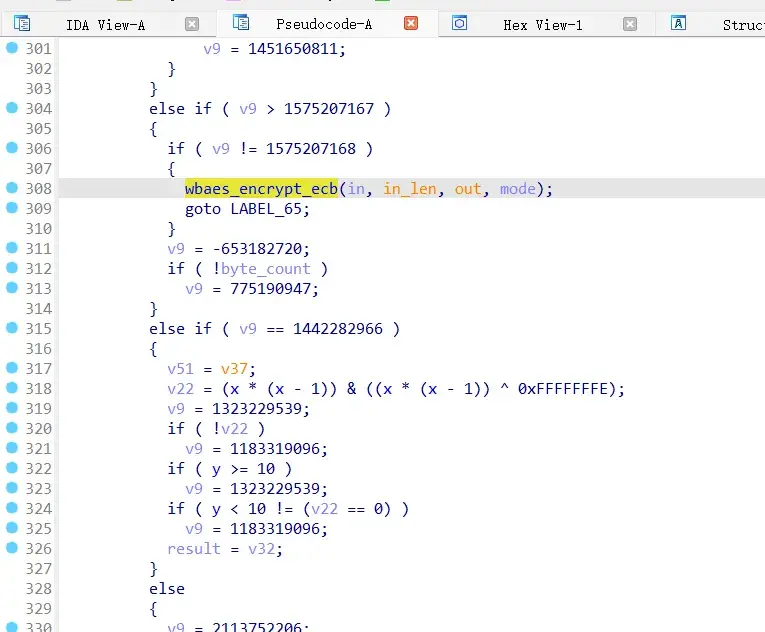
Task: Click the 0xFFFFFFFE constant
Action: coord(563,389)
